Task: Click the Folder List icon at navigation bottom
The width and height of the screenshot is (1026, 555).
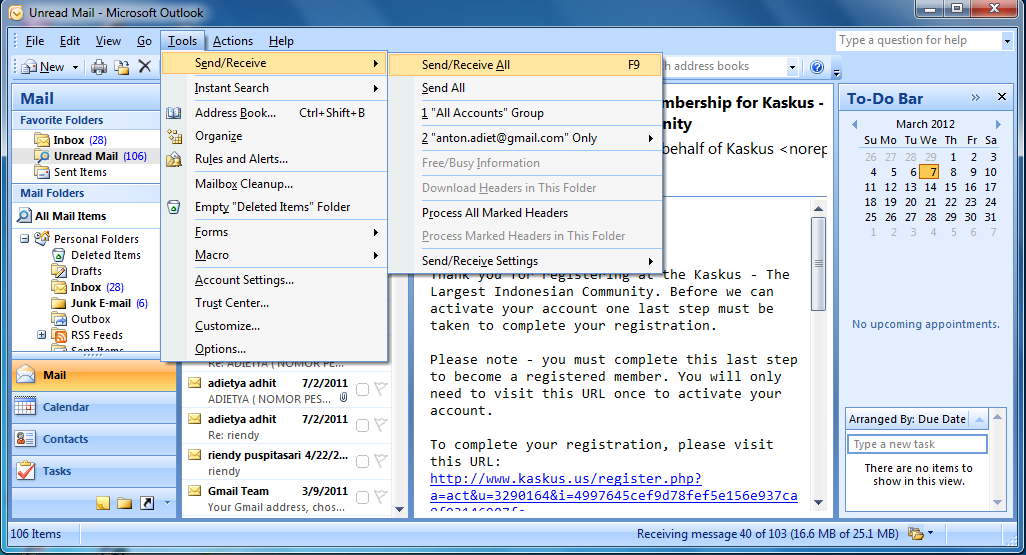Action: tap(124, 503)
